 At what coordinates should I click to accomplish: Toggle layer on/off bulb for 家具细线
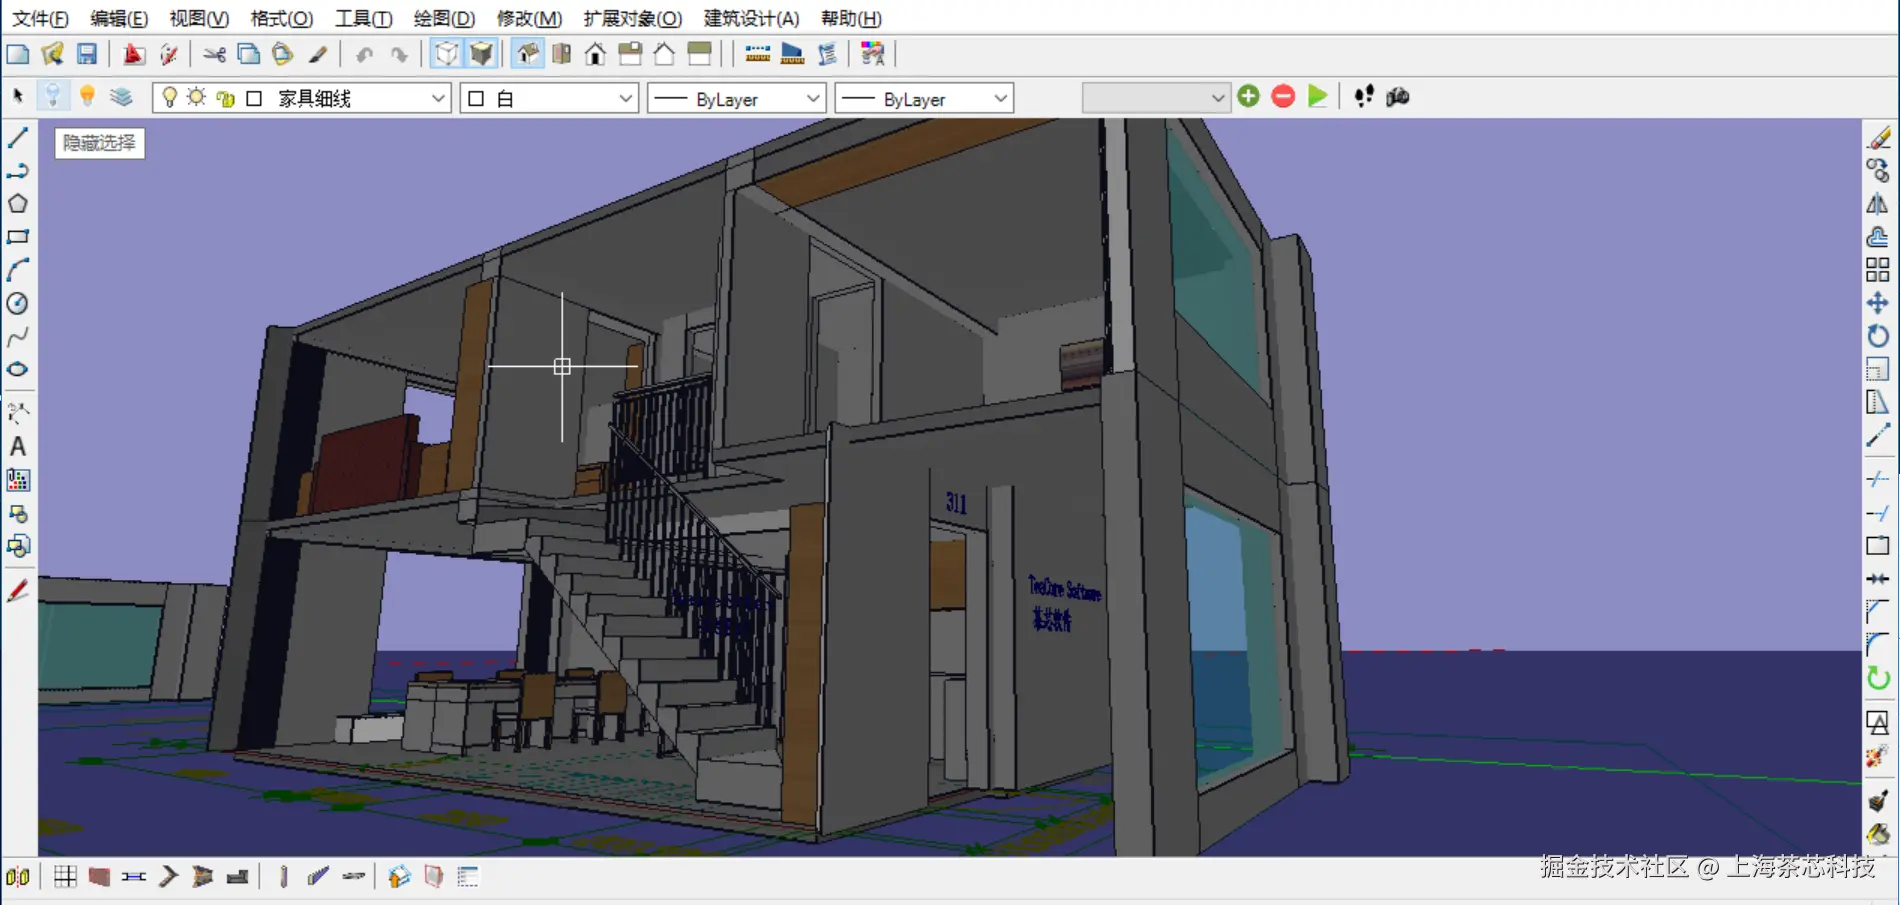point(170,97)
